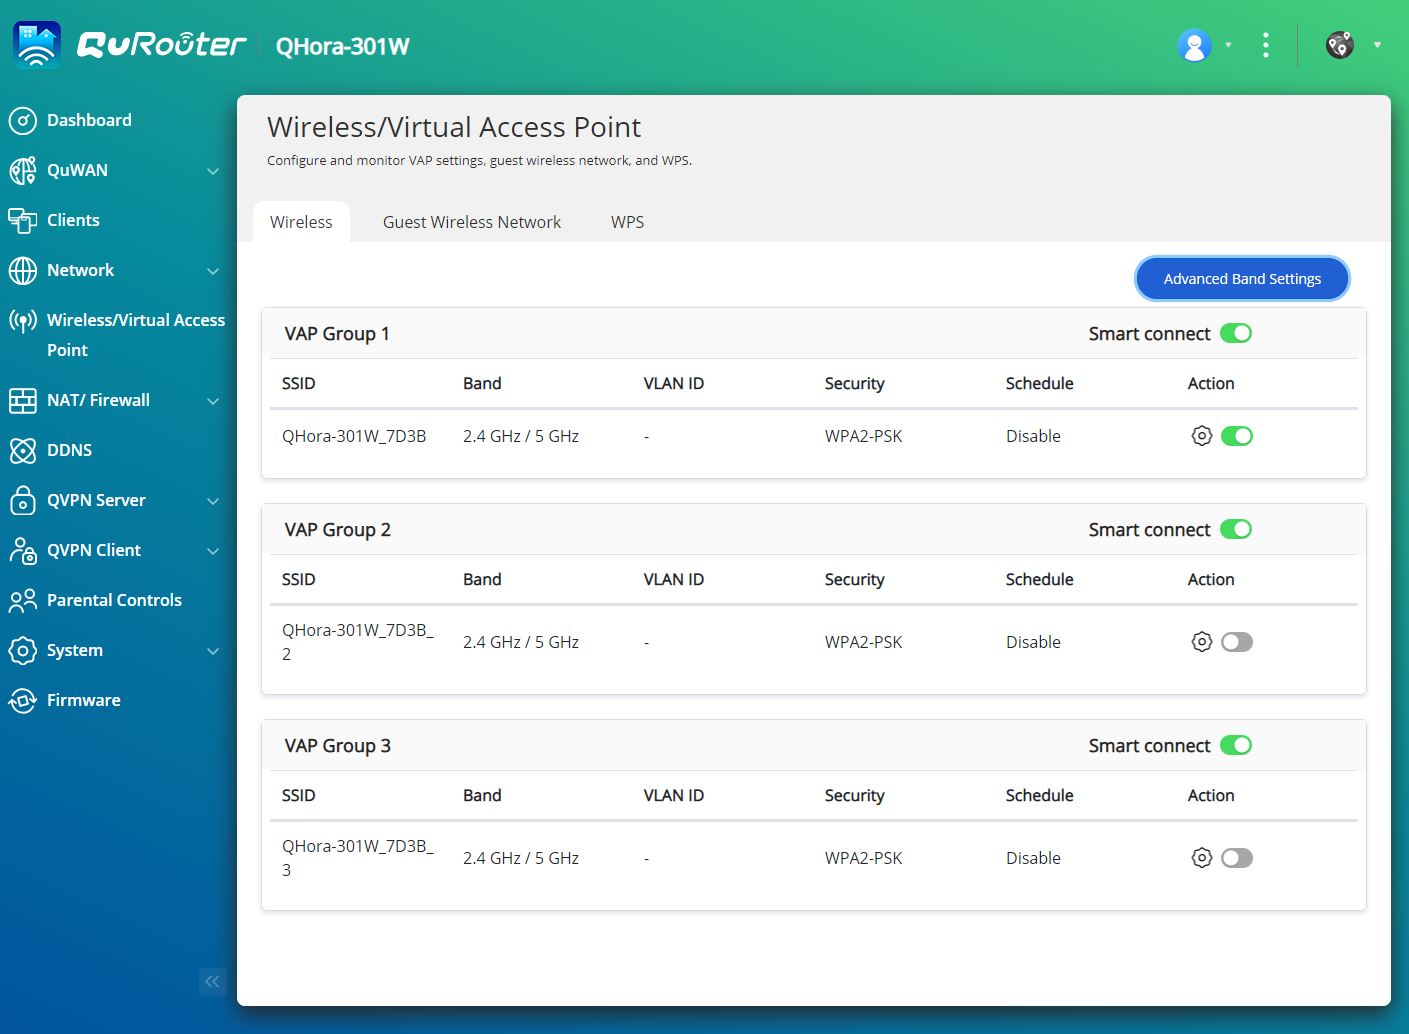Click the QuWAN orchestrator globe icon
This screenshot has height=1034, width=1409.
(1340, 45)
